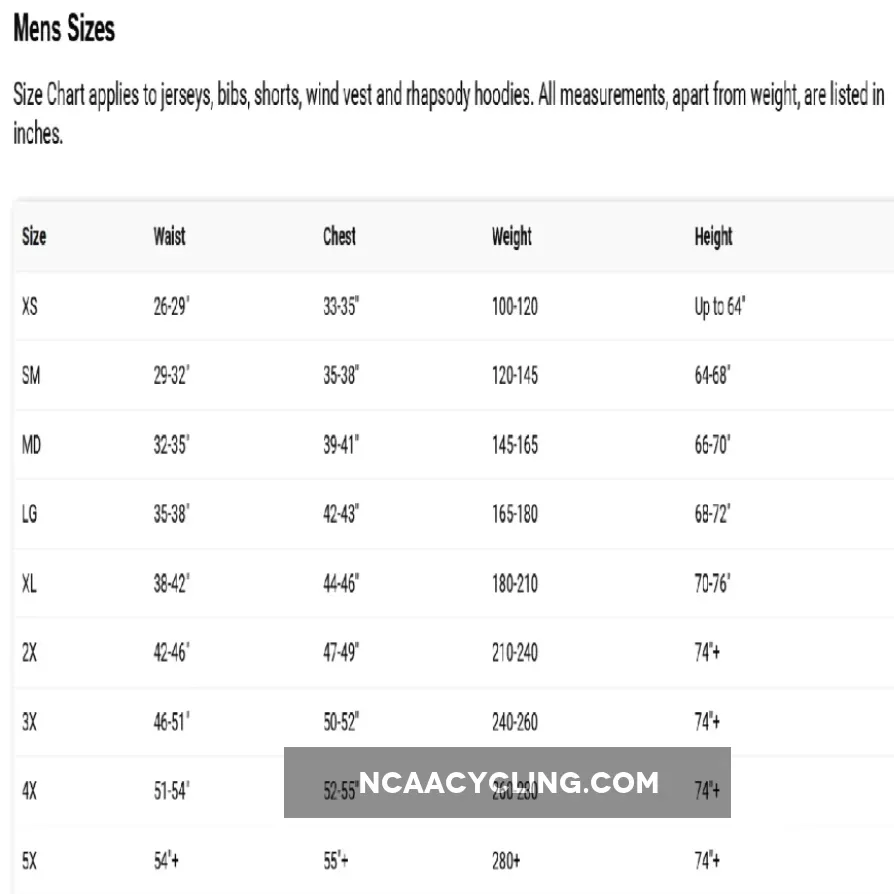Select the 5X size label
The width and height of the screenshot is (894, 894).
[30, 859]
